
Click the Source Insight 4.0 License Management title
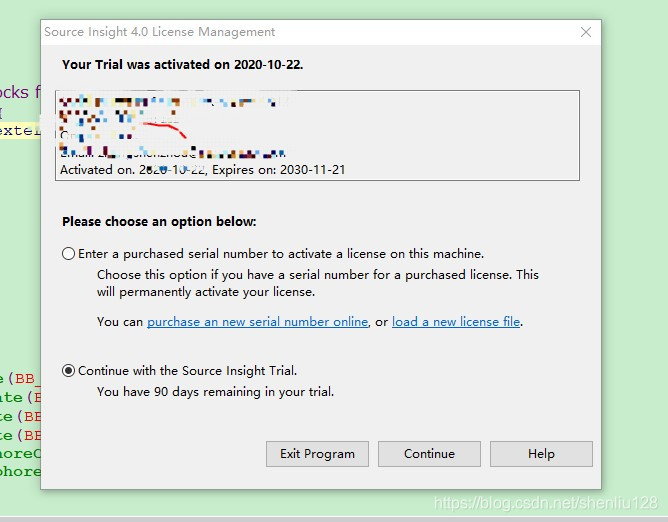click(160, 32)
